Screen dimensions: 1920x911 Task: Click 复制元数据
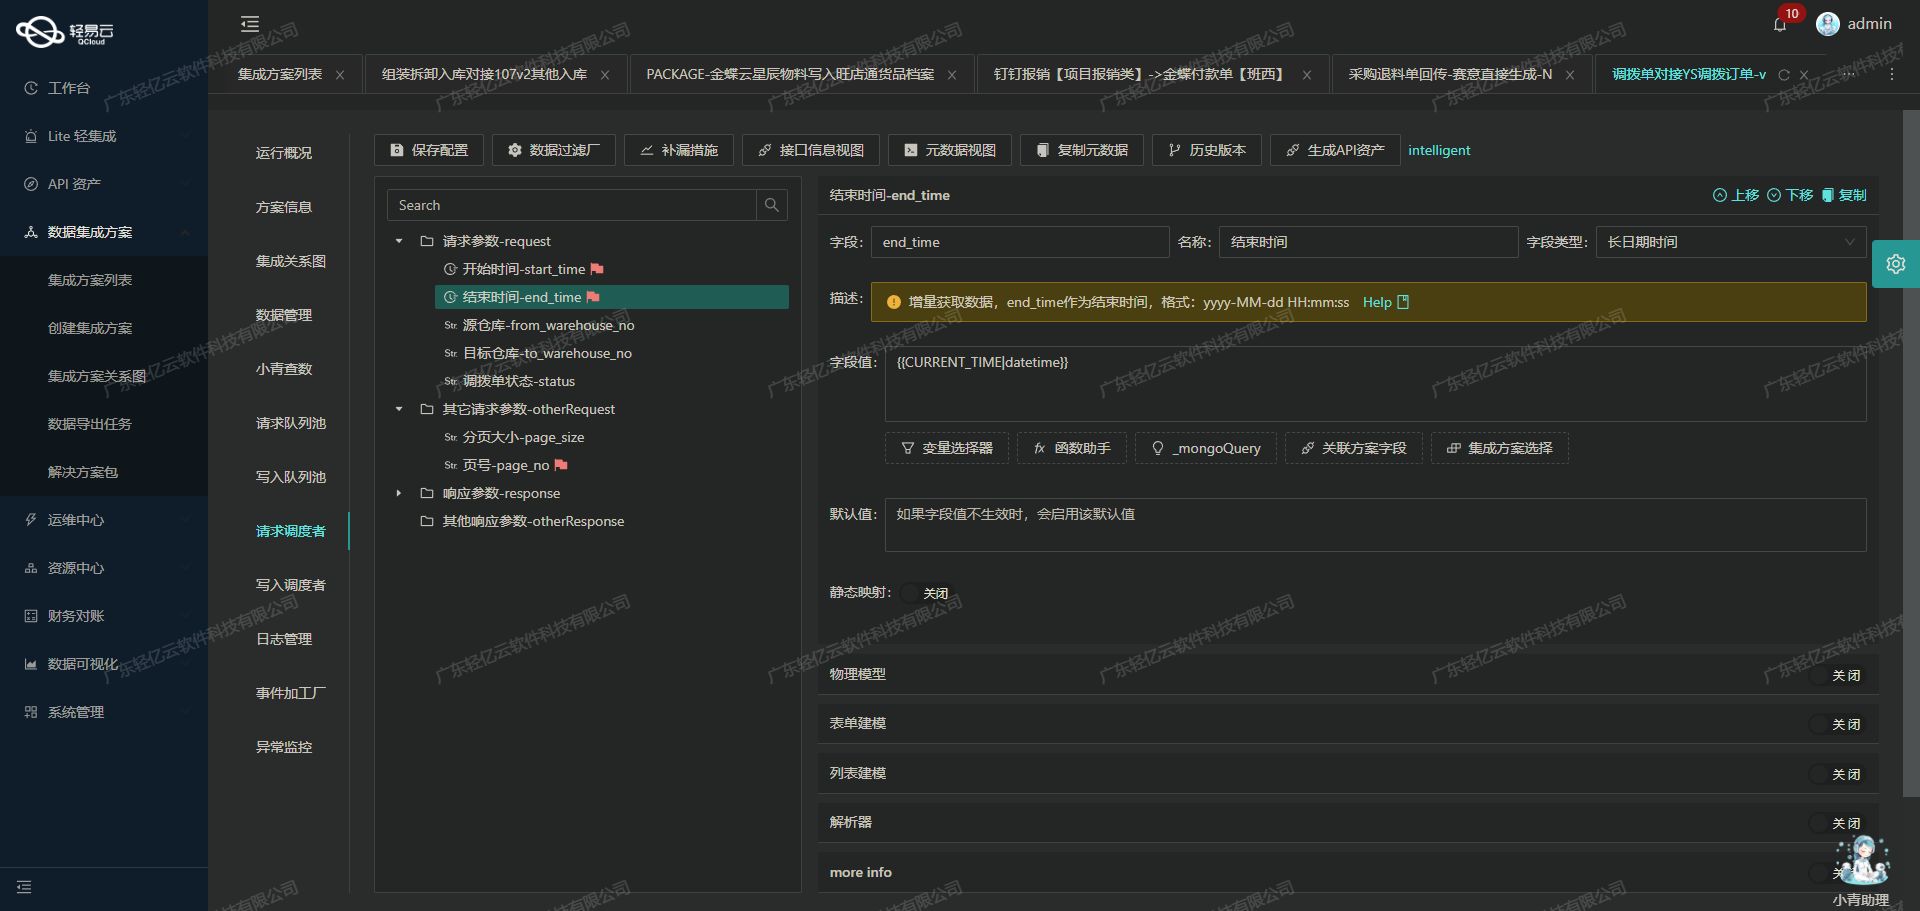[x=1082, y=150]
